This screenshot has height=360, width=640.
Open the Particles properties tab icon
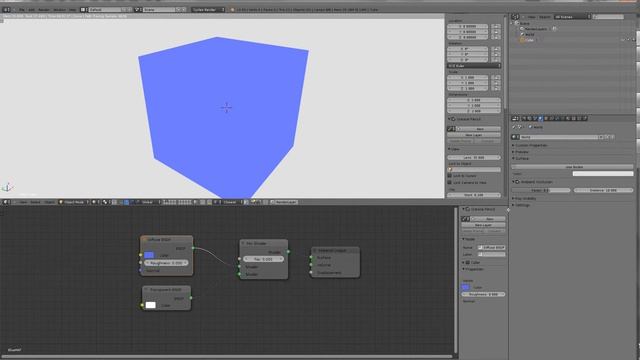tap(579, 118)
